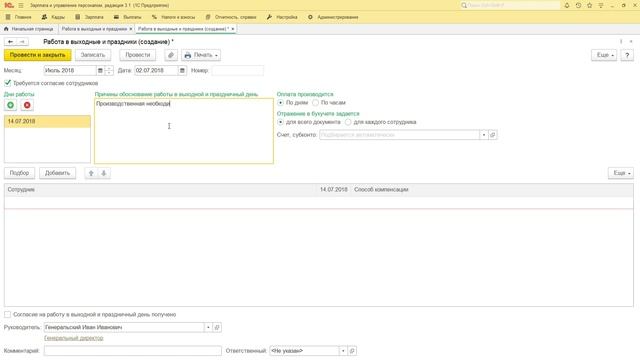Open the 1C main menu hamburger icon
640x360 pixels.
[x=21, y=5]
